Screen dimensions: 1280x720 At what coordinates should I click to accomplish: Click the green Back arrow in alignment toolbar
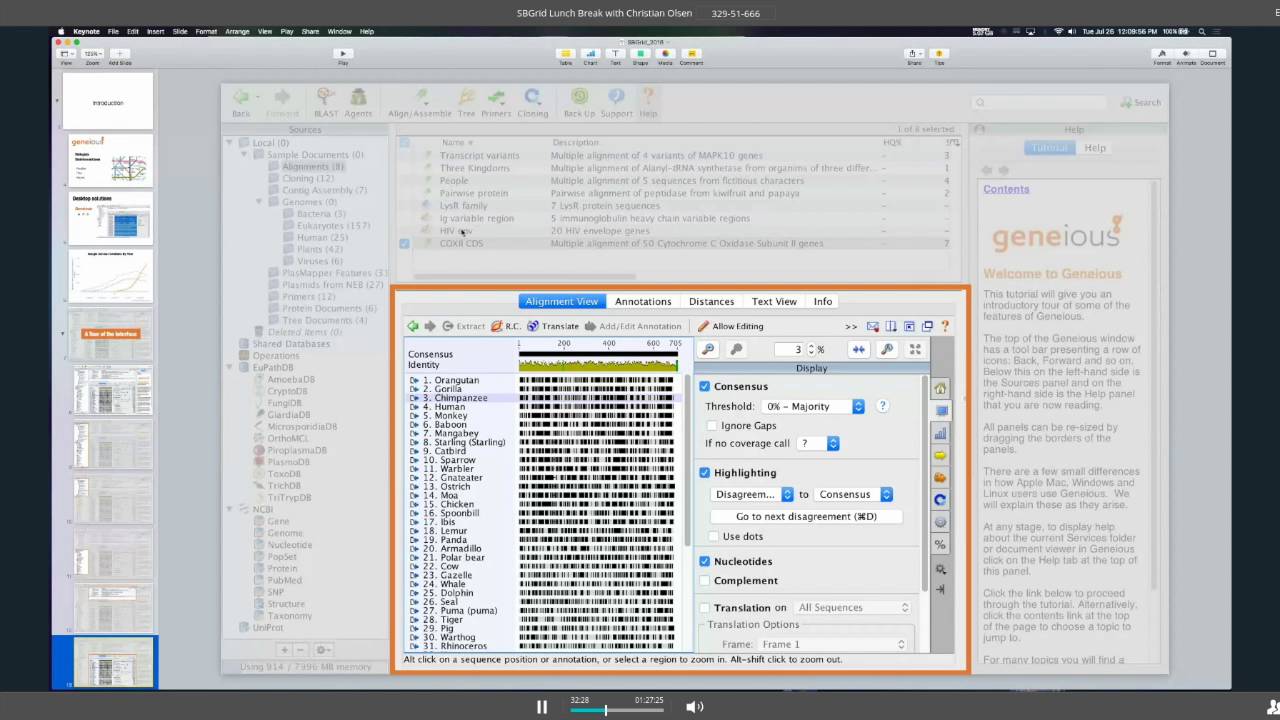click(x=413, y=326)
